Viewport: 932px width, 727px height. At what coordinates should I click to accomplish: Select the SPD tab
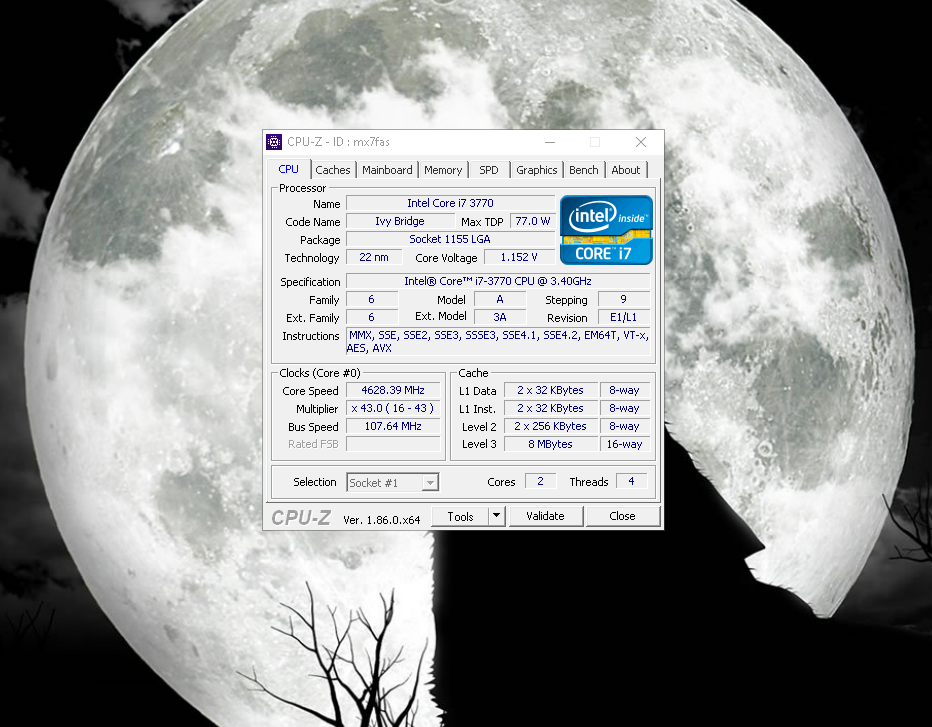489,170
